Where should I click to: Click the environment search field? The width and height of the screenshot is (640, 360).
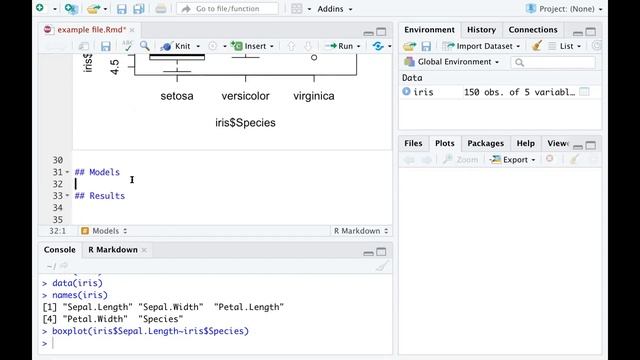(553, 62)
